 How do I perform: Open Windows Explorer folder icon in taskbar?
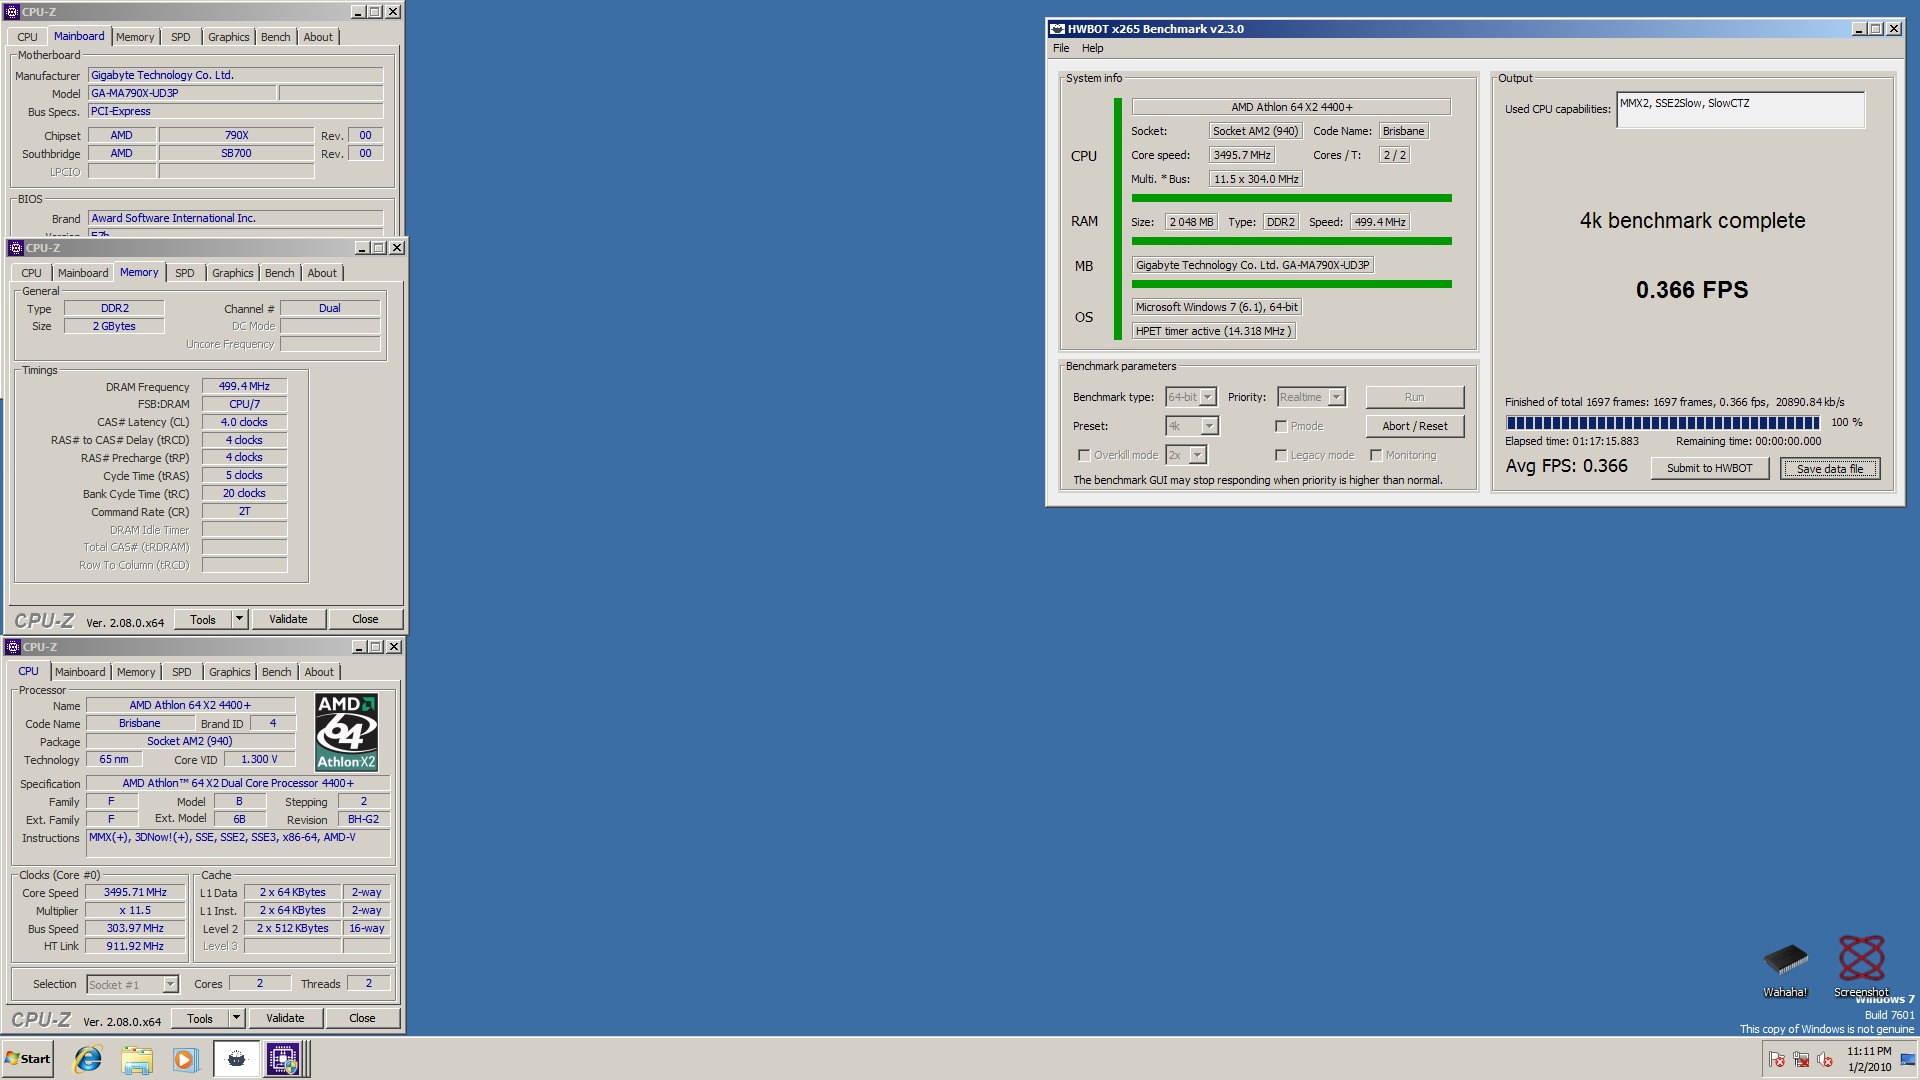coord(137,1059)
